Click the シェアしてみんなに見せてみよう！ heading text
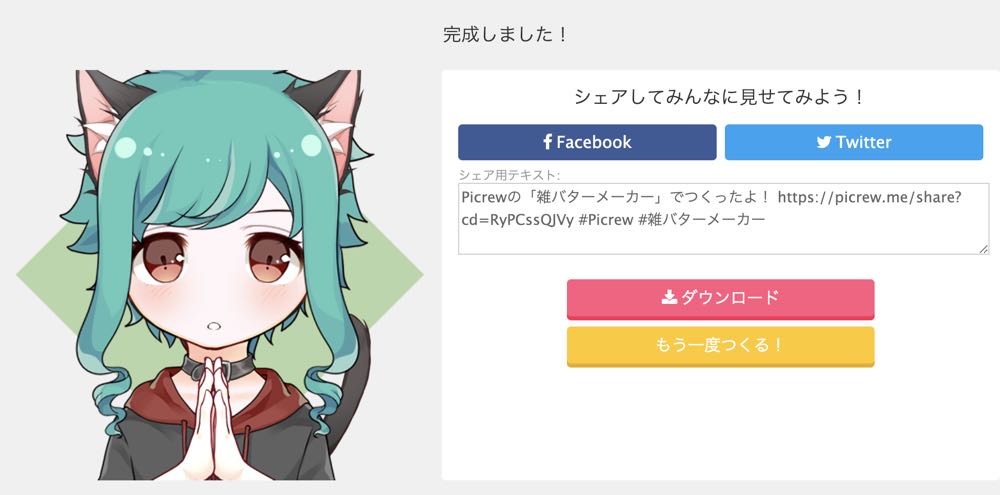The image size is (1000, 495). (720, 98)
